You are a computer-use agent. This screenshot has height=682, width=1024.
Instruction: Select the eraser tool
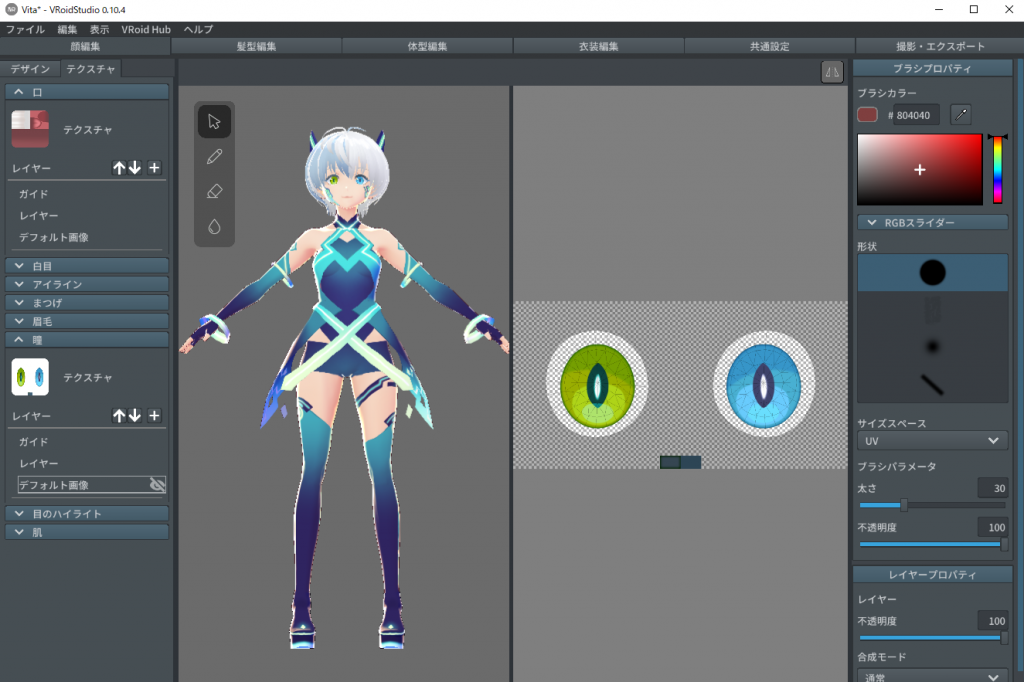(x=214, y=192)
